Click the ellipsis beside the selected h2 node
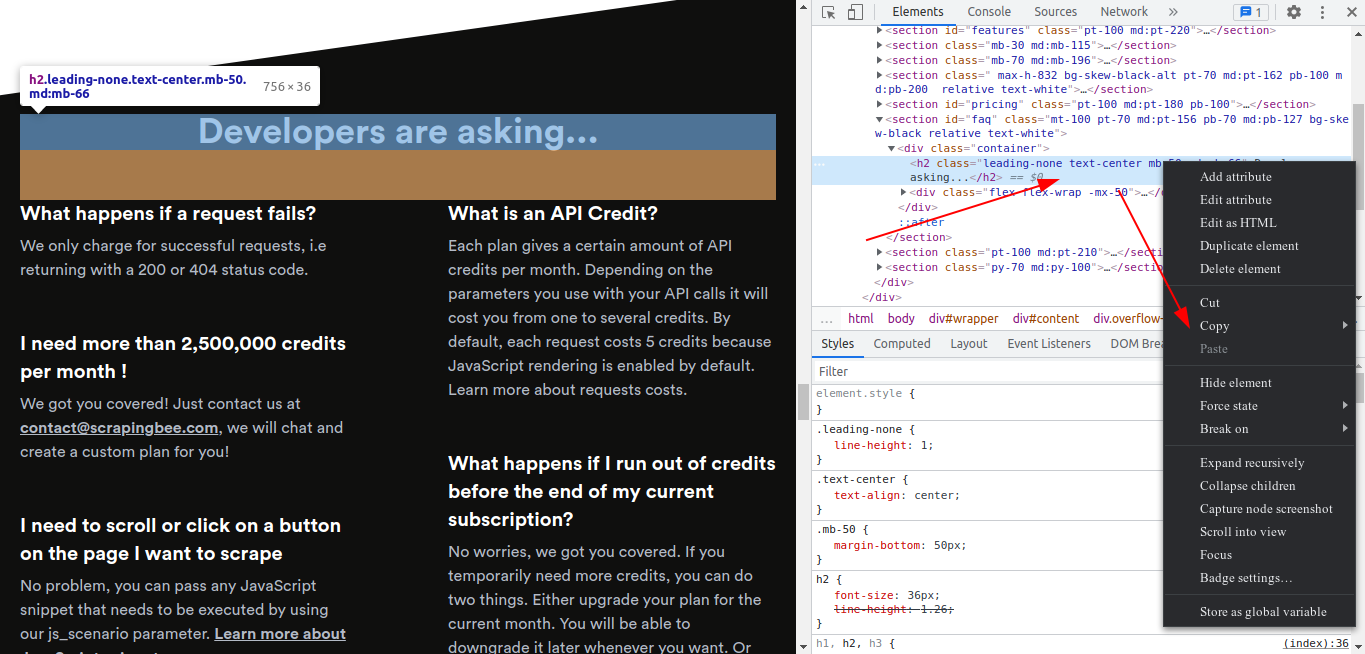1365x654 pixels. point(820,164)
